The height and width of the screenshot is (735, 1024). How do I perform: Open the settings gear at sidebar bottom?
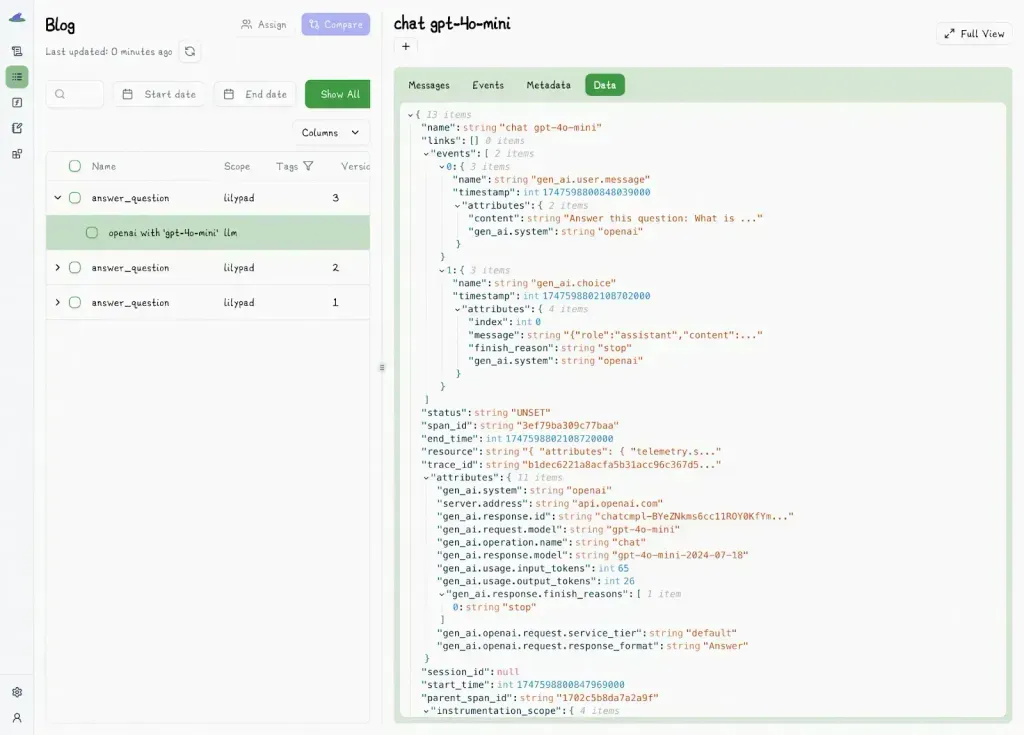[x=16, y=691]
